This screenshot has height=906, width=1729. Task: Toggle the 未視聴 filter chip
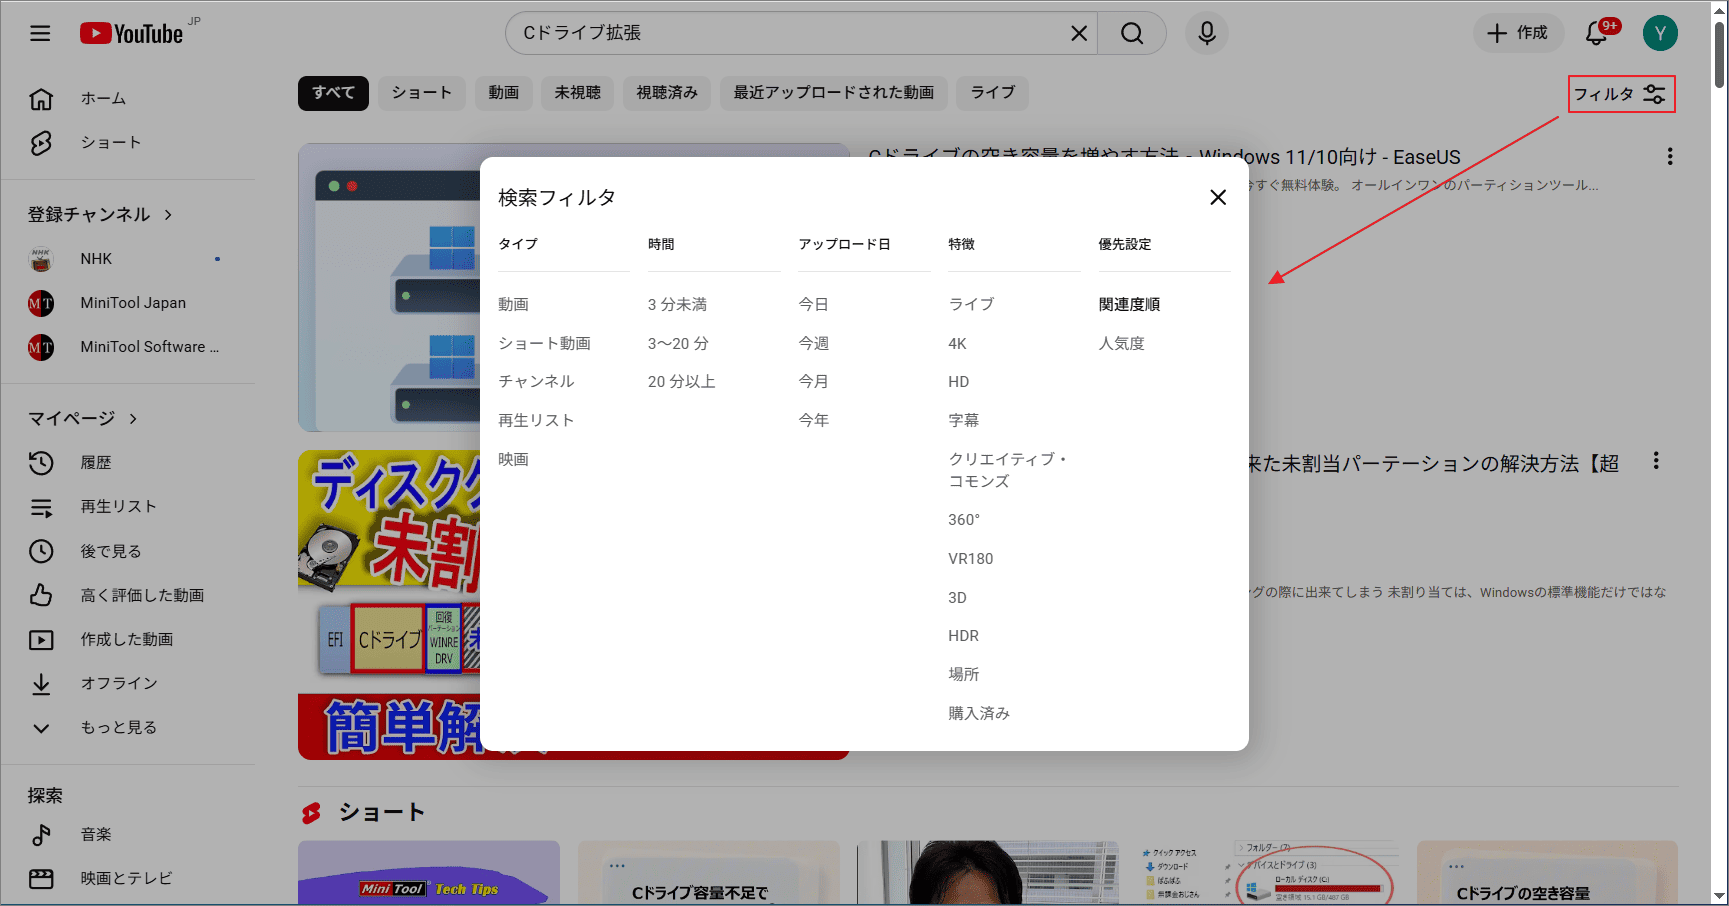[x=577, y=93]
